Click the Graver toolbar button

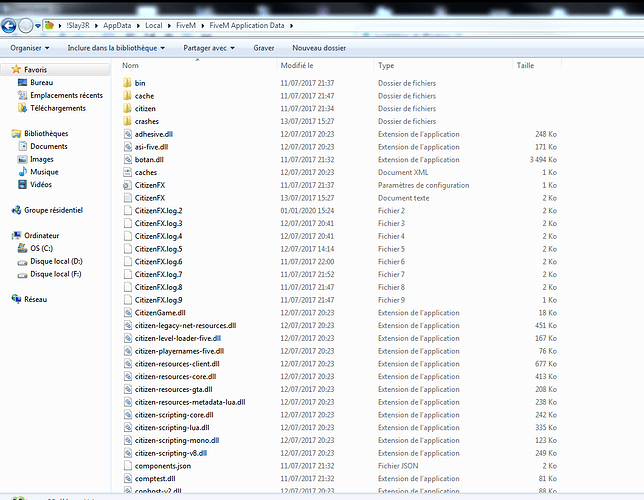point(264,48)
